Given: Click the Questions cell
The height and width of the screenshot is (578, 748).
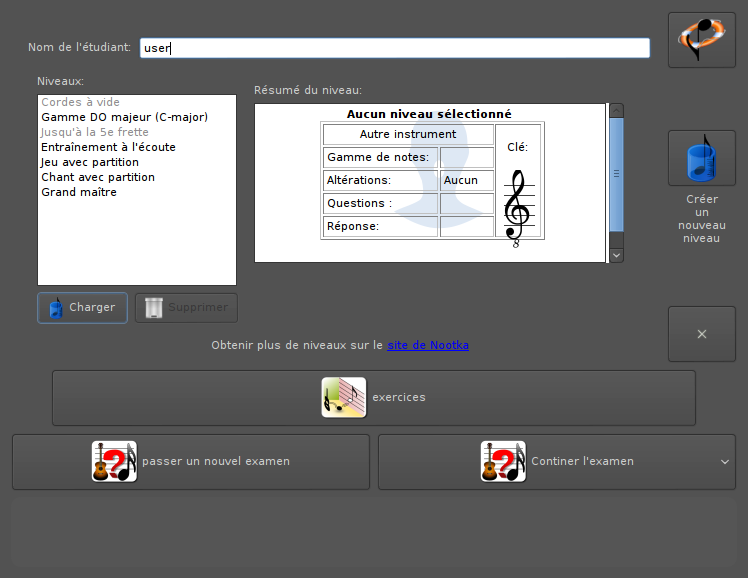Looking at the screenshot, I should (380, 203).
